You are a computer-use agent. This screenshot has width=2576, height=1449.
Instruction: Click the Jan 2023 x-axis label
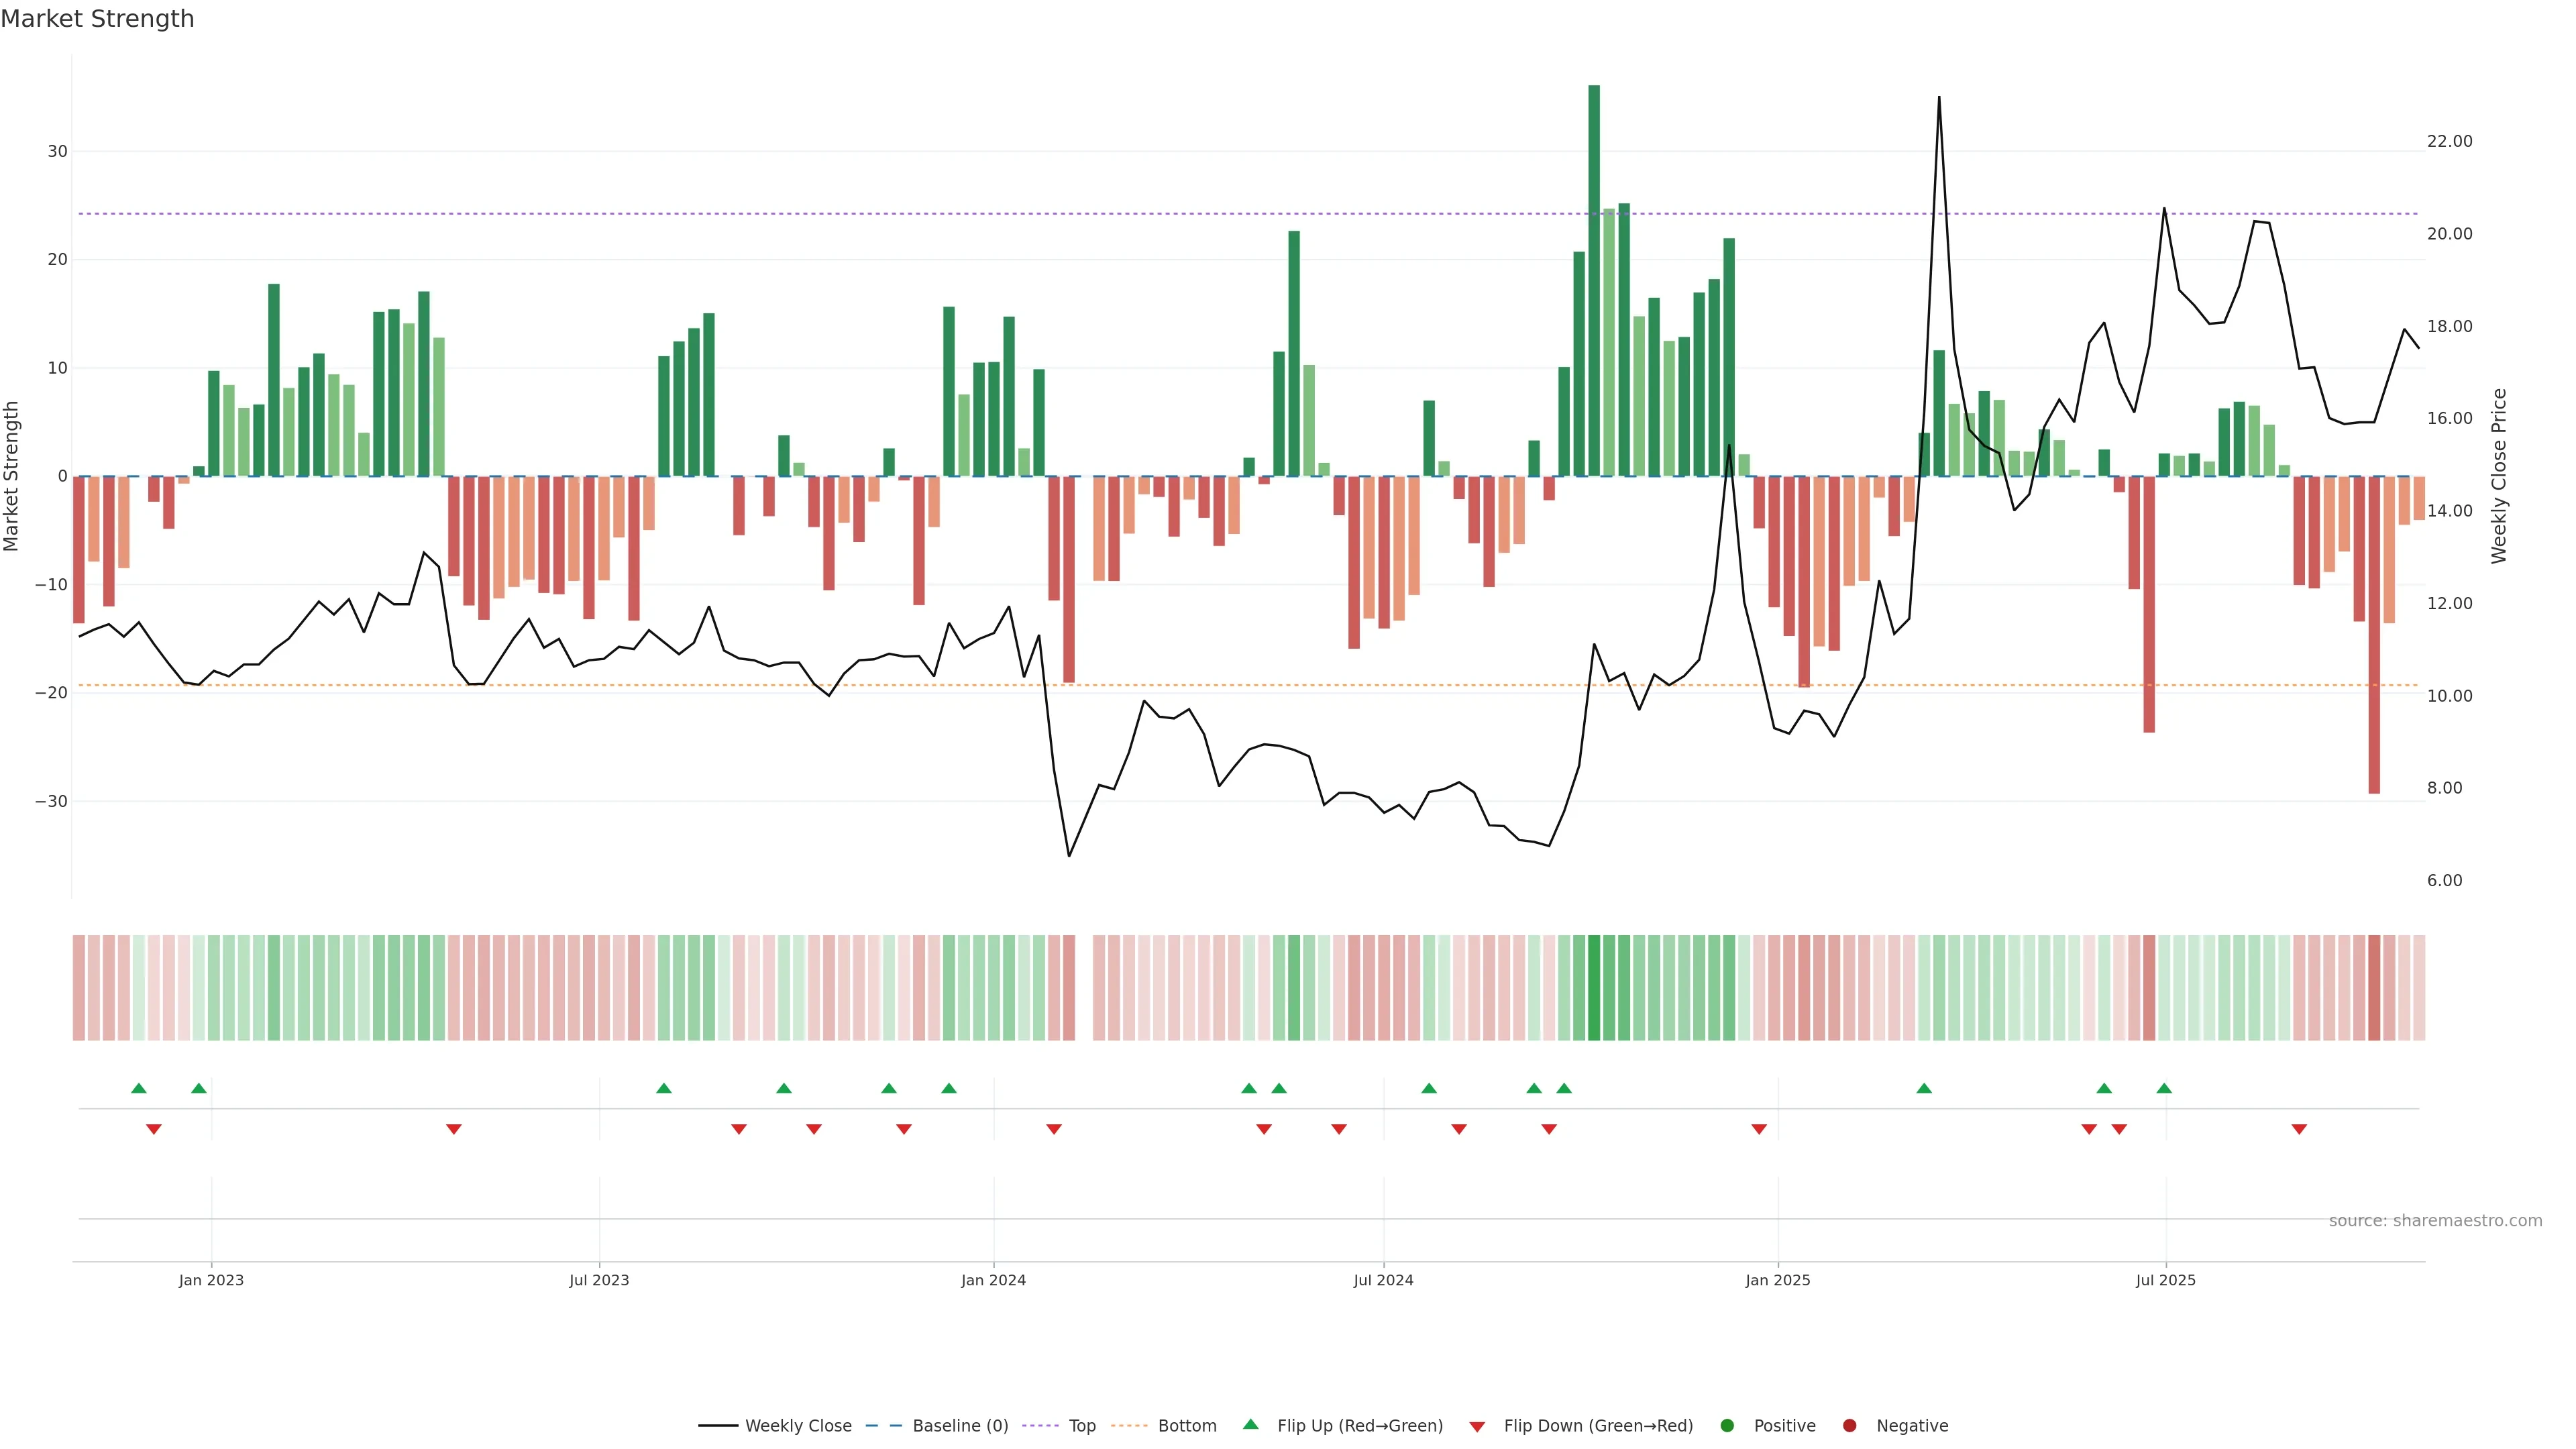click(211, 1280)
